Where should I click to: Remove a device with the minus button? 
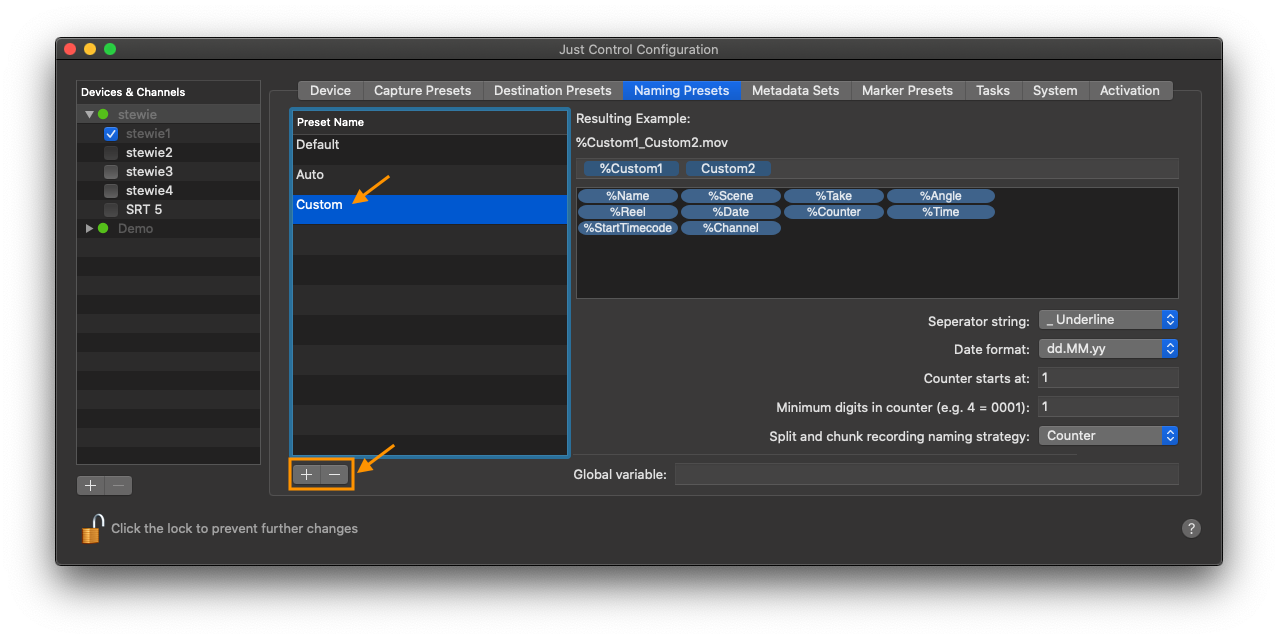point(119,485)
